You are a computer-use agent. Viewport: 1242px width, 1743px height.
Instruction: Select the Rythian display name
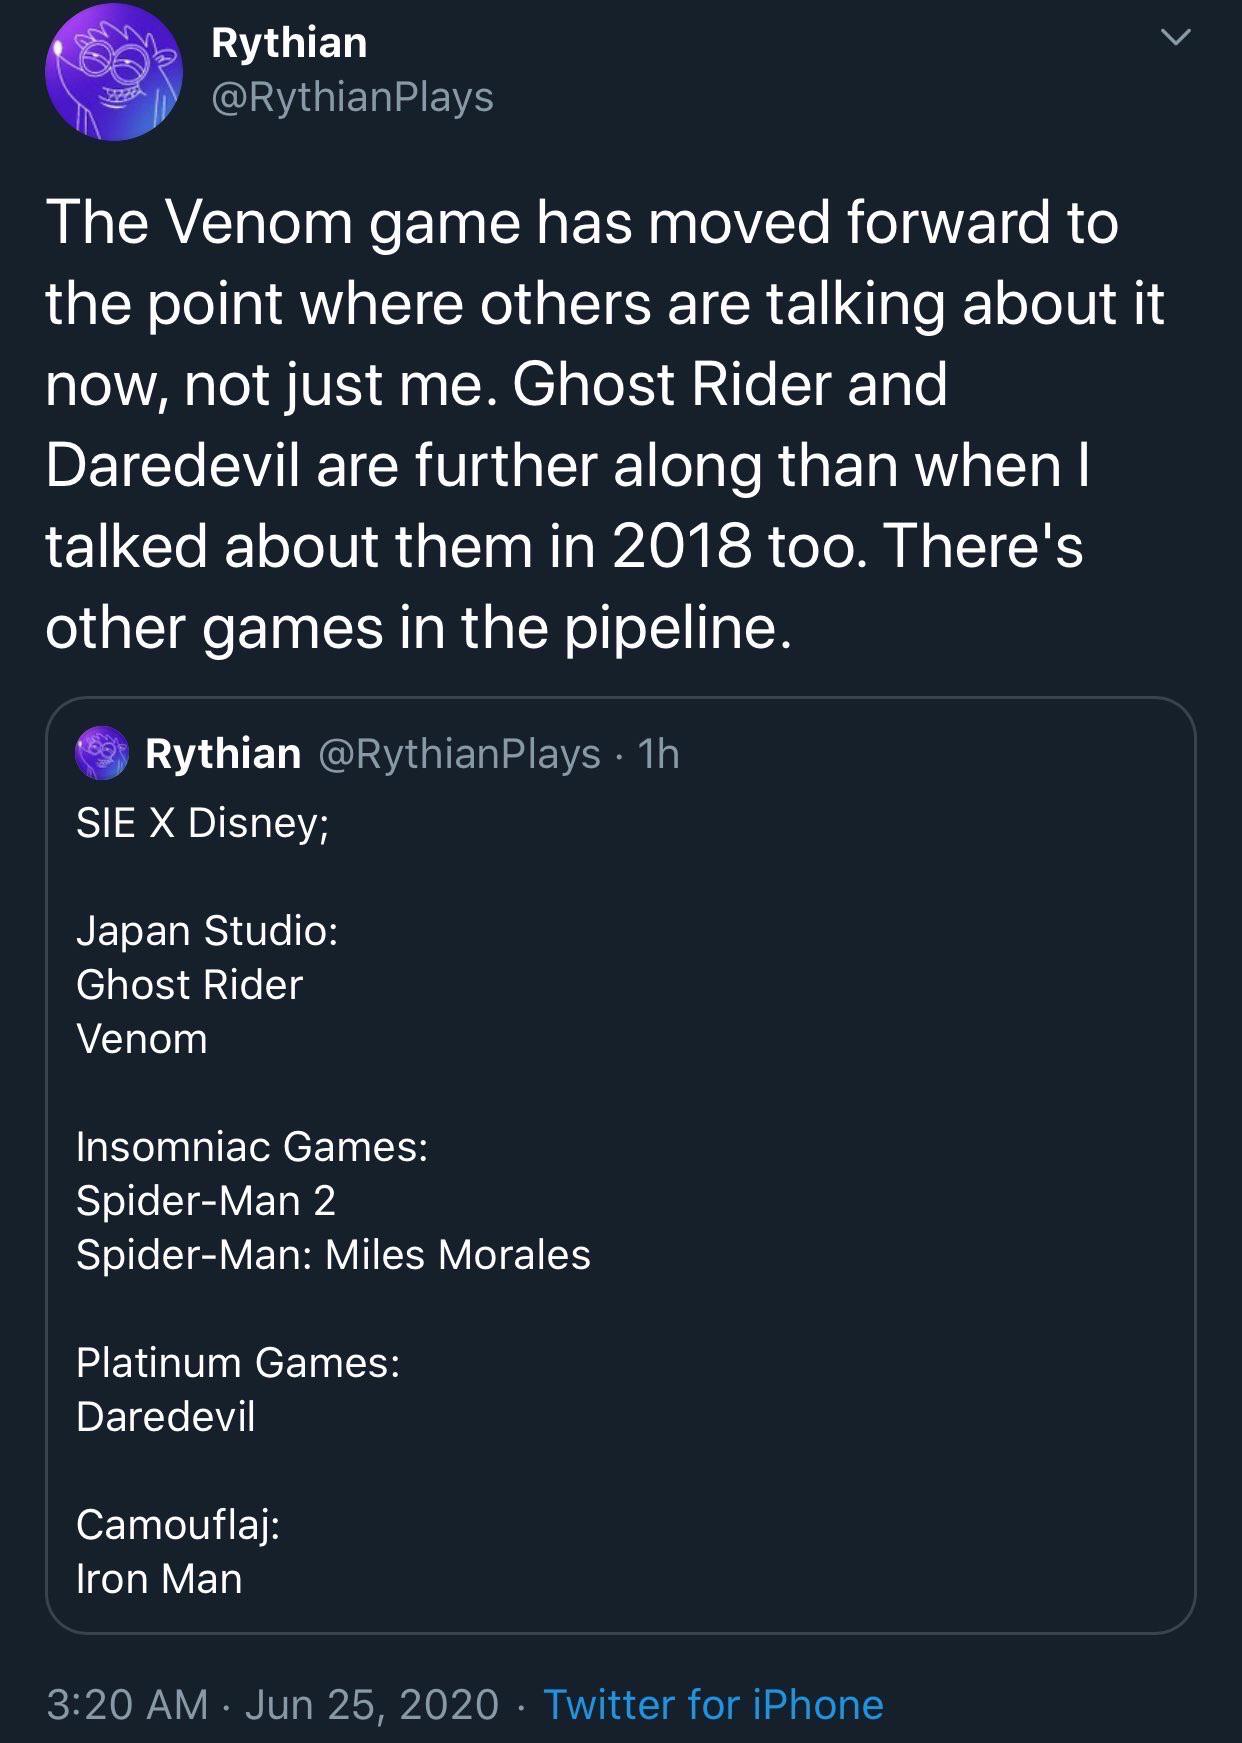288,43
